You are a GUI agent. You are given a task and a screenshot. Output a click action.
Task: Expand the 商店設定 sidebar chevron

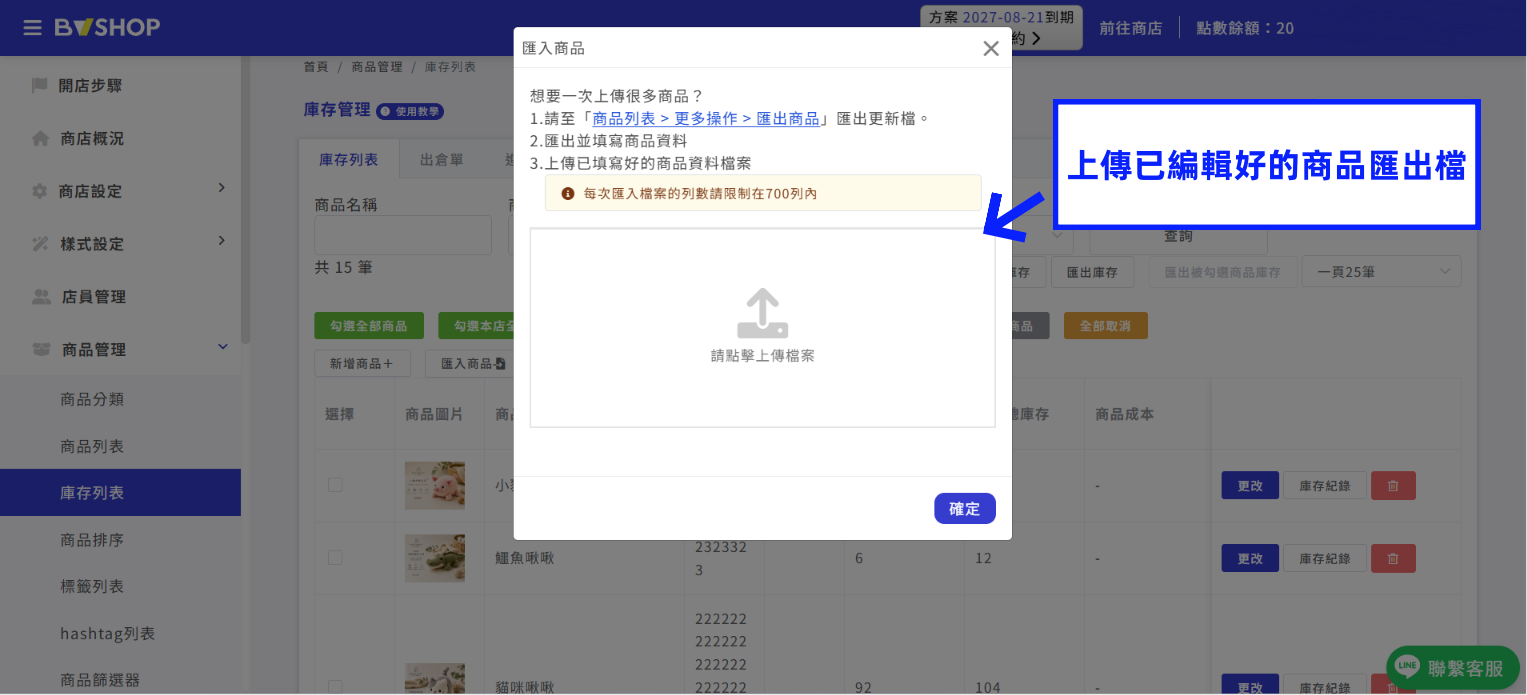tap(222, 188)
